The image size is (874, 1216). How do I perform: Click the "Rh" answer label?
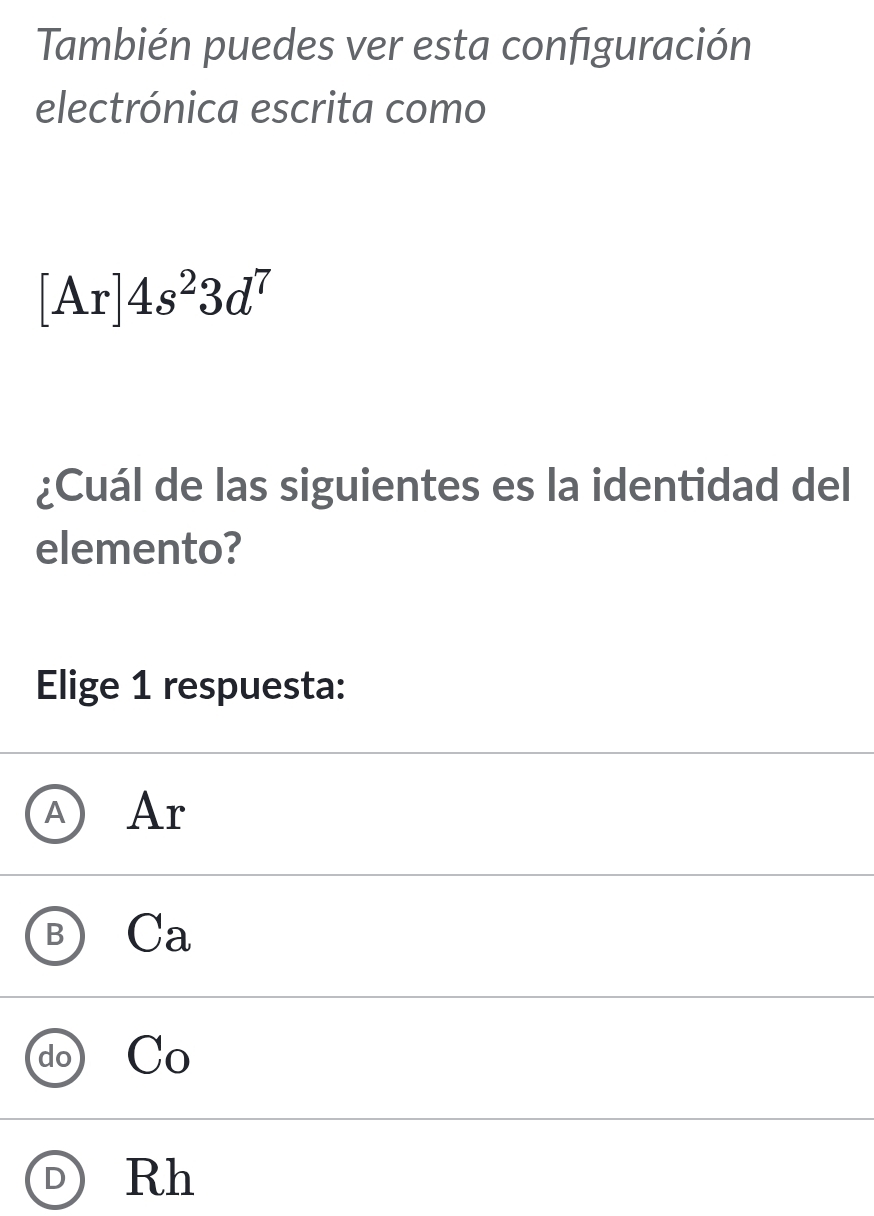click(x=160, y=1180)
